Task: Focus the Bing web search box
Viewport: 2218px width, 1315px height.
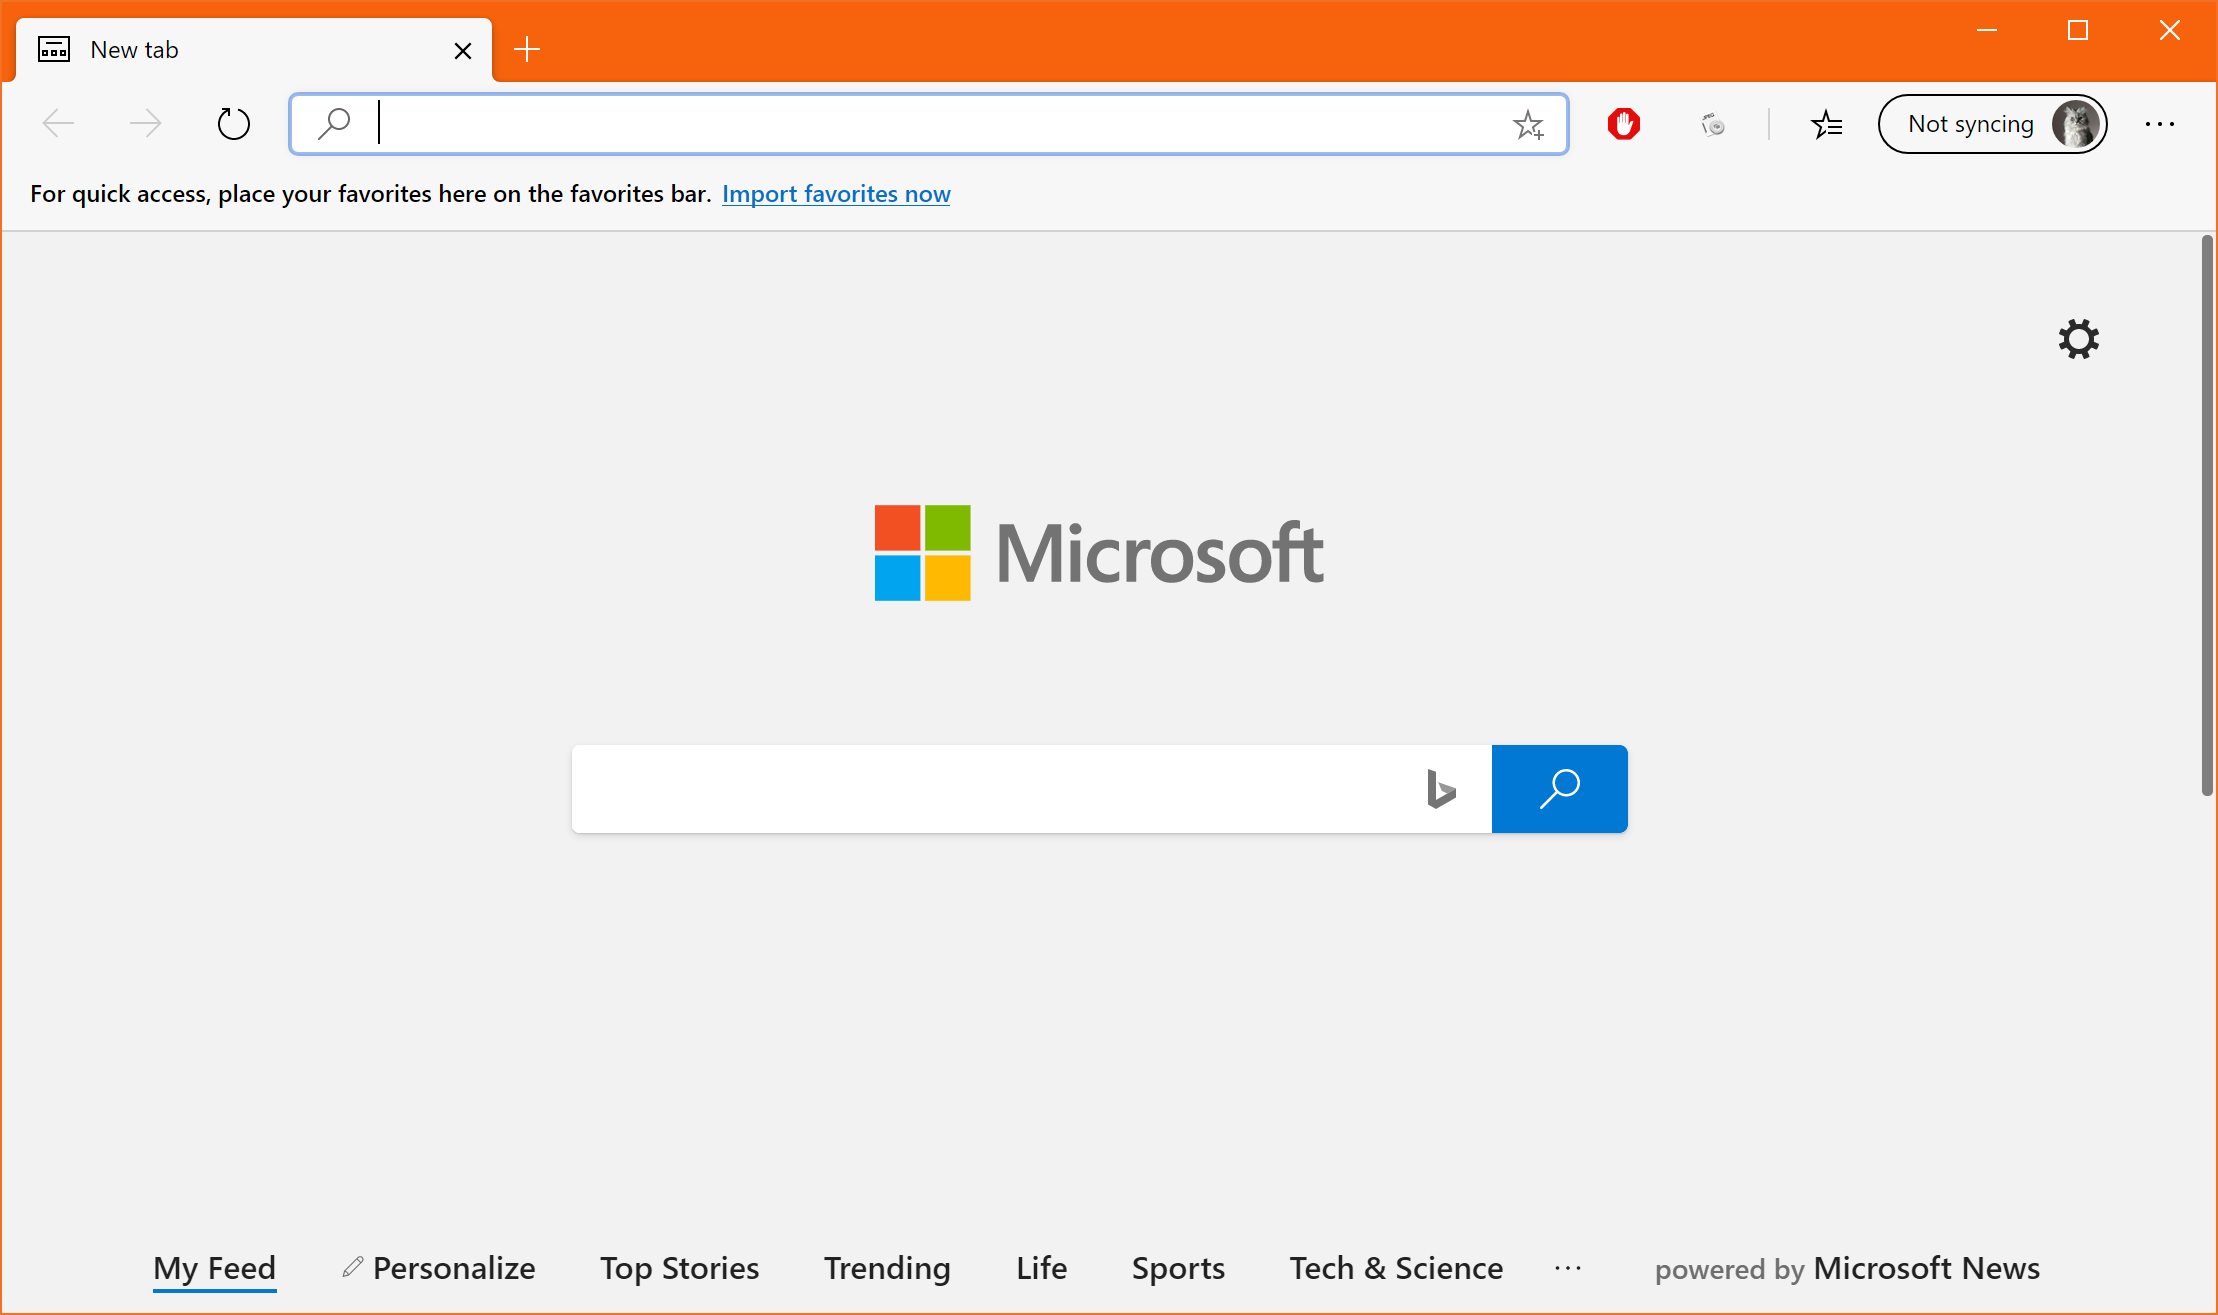Action: click(x=1031, y=789)
